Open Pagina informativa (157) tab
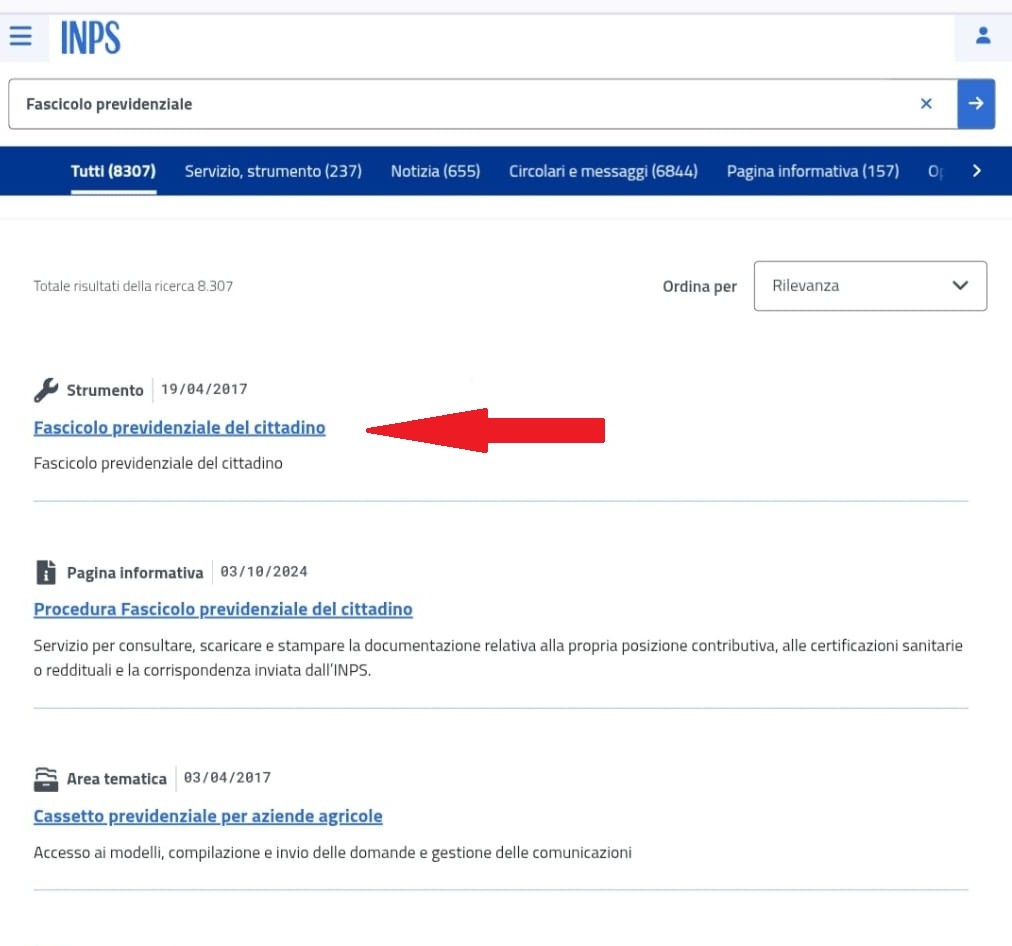Screen dimensions: 1012x946 (813, 171)
